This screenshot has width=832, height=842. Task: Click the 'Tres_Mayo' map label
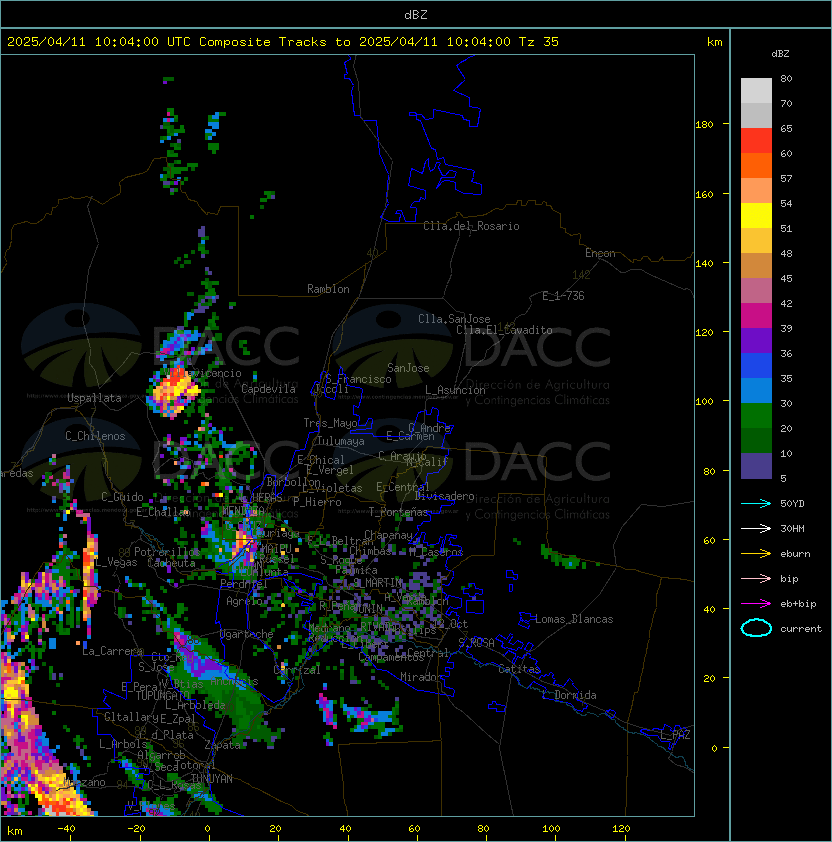[330, 423]
